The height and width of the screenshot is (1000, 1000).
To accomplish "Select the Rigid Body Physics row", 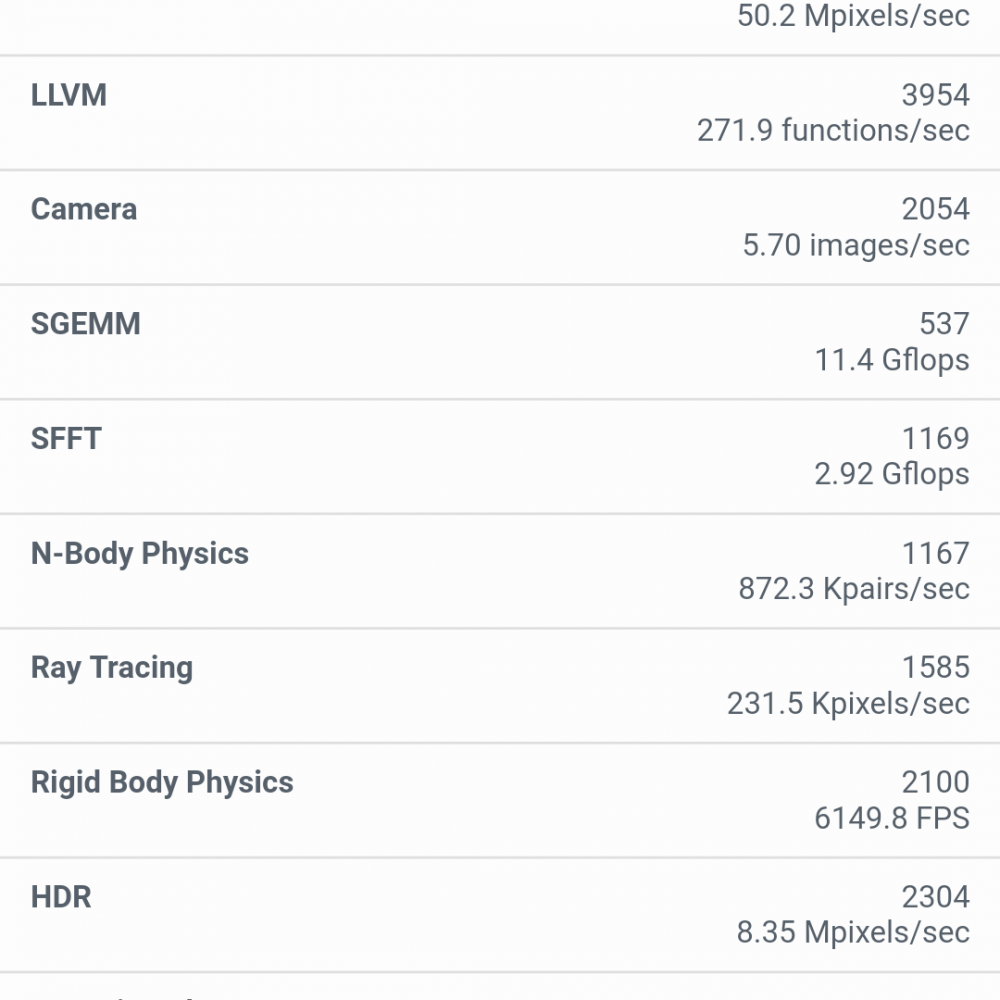I will [500, 800].
